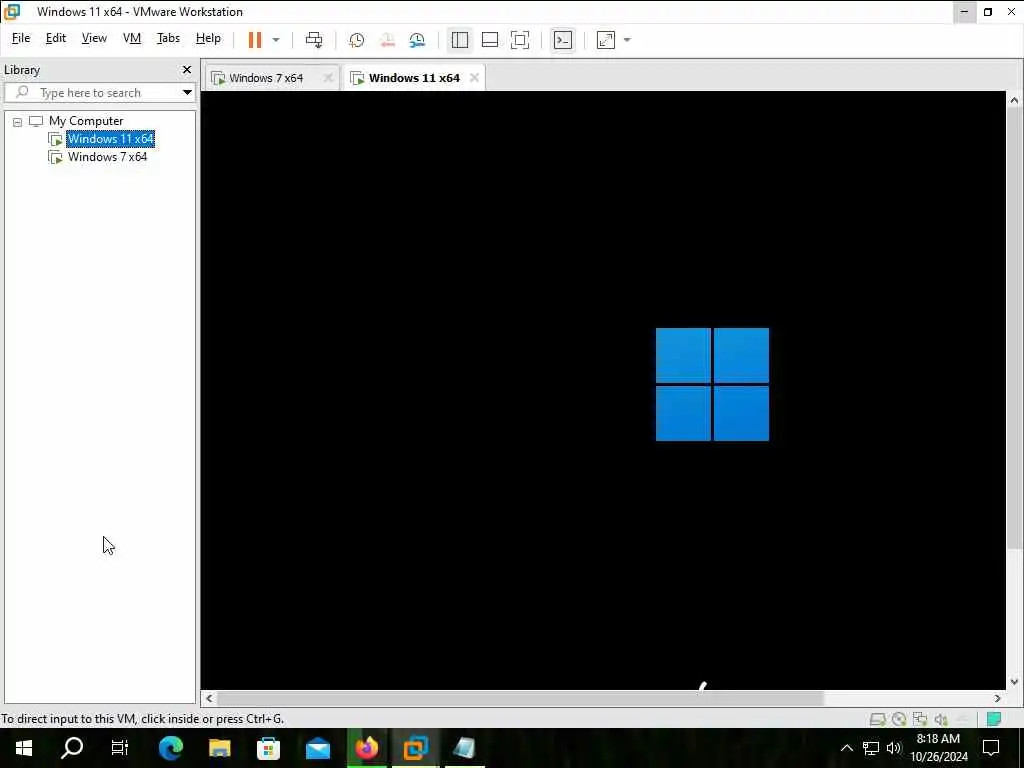Image resolution: width=1024 pixels, height=768 pixels.
Task: Pause the virtual machine with the orange Pause button
Action: (255, 40)
